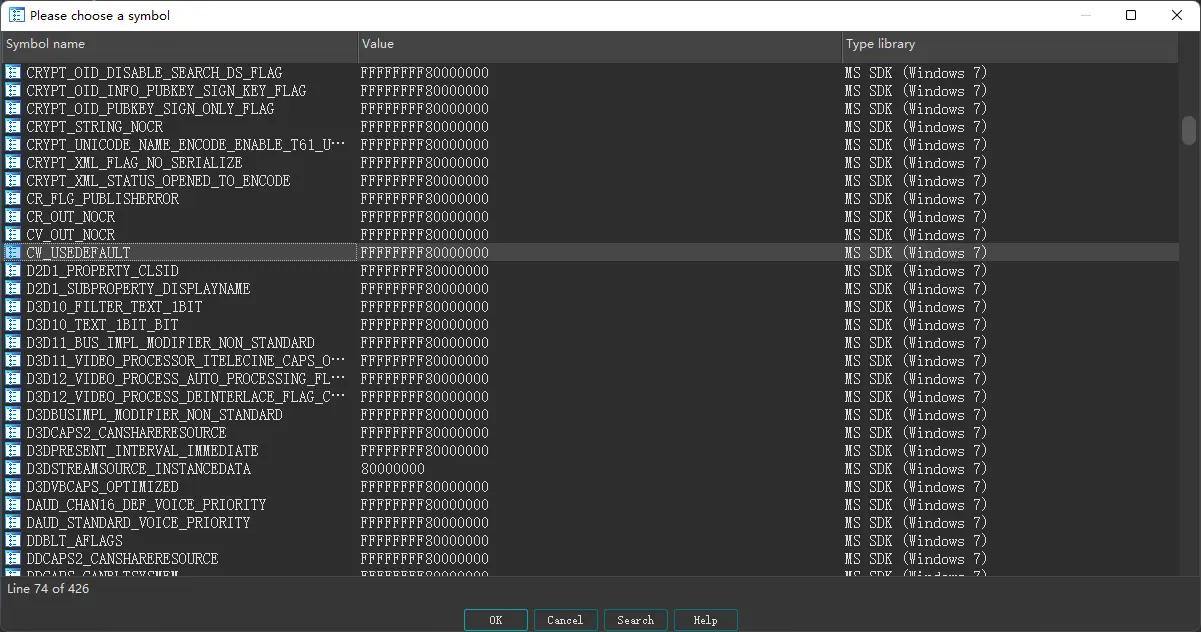Image resolution: width=1201 pixels, height=632 pixels.
Task: Click icon beside CR_OUT_NOCR
Action: pos(13,217)
